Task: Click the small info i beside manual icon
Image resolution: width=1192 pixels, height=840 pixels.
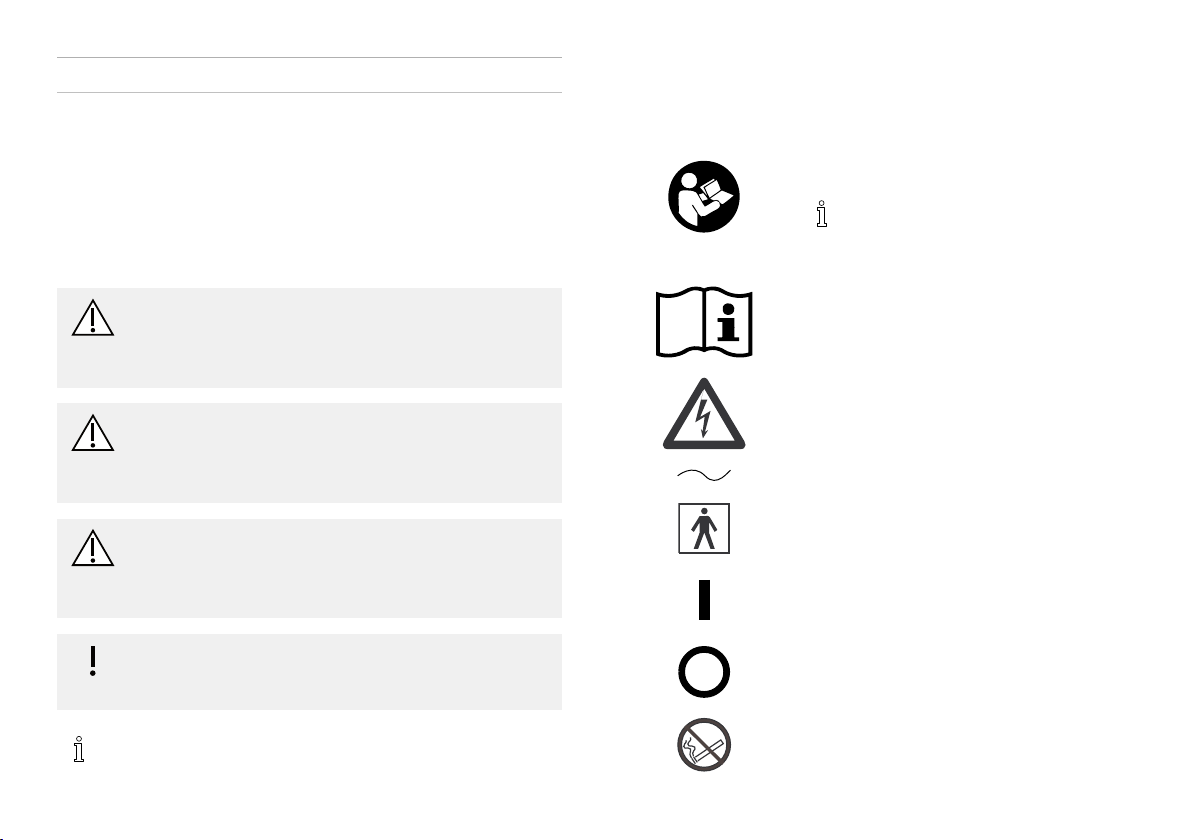Action: (x=821, y=214)
